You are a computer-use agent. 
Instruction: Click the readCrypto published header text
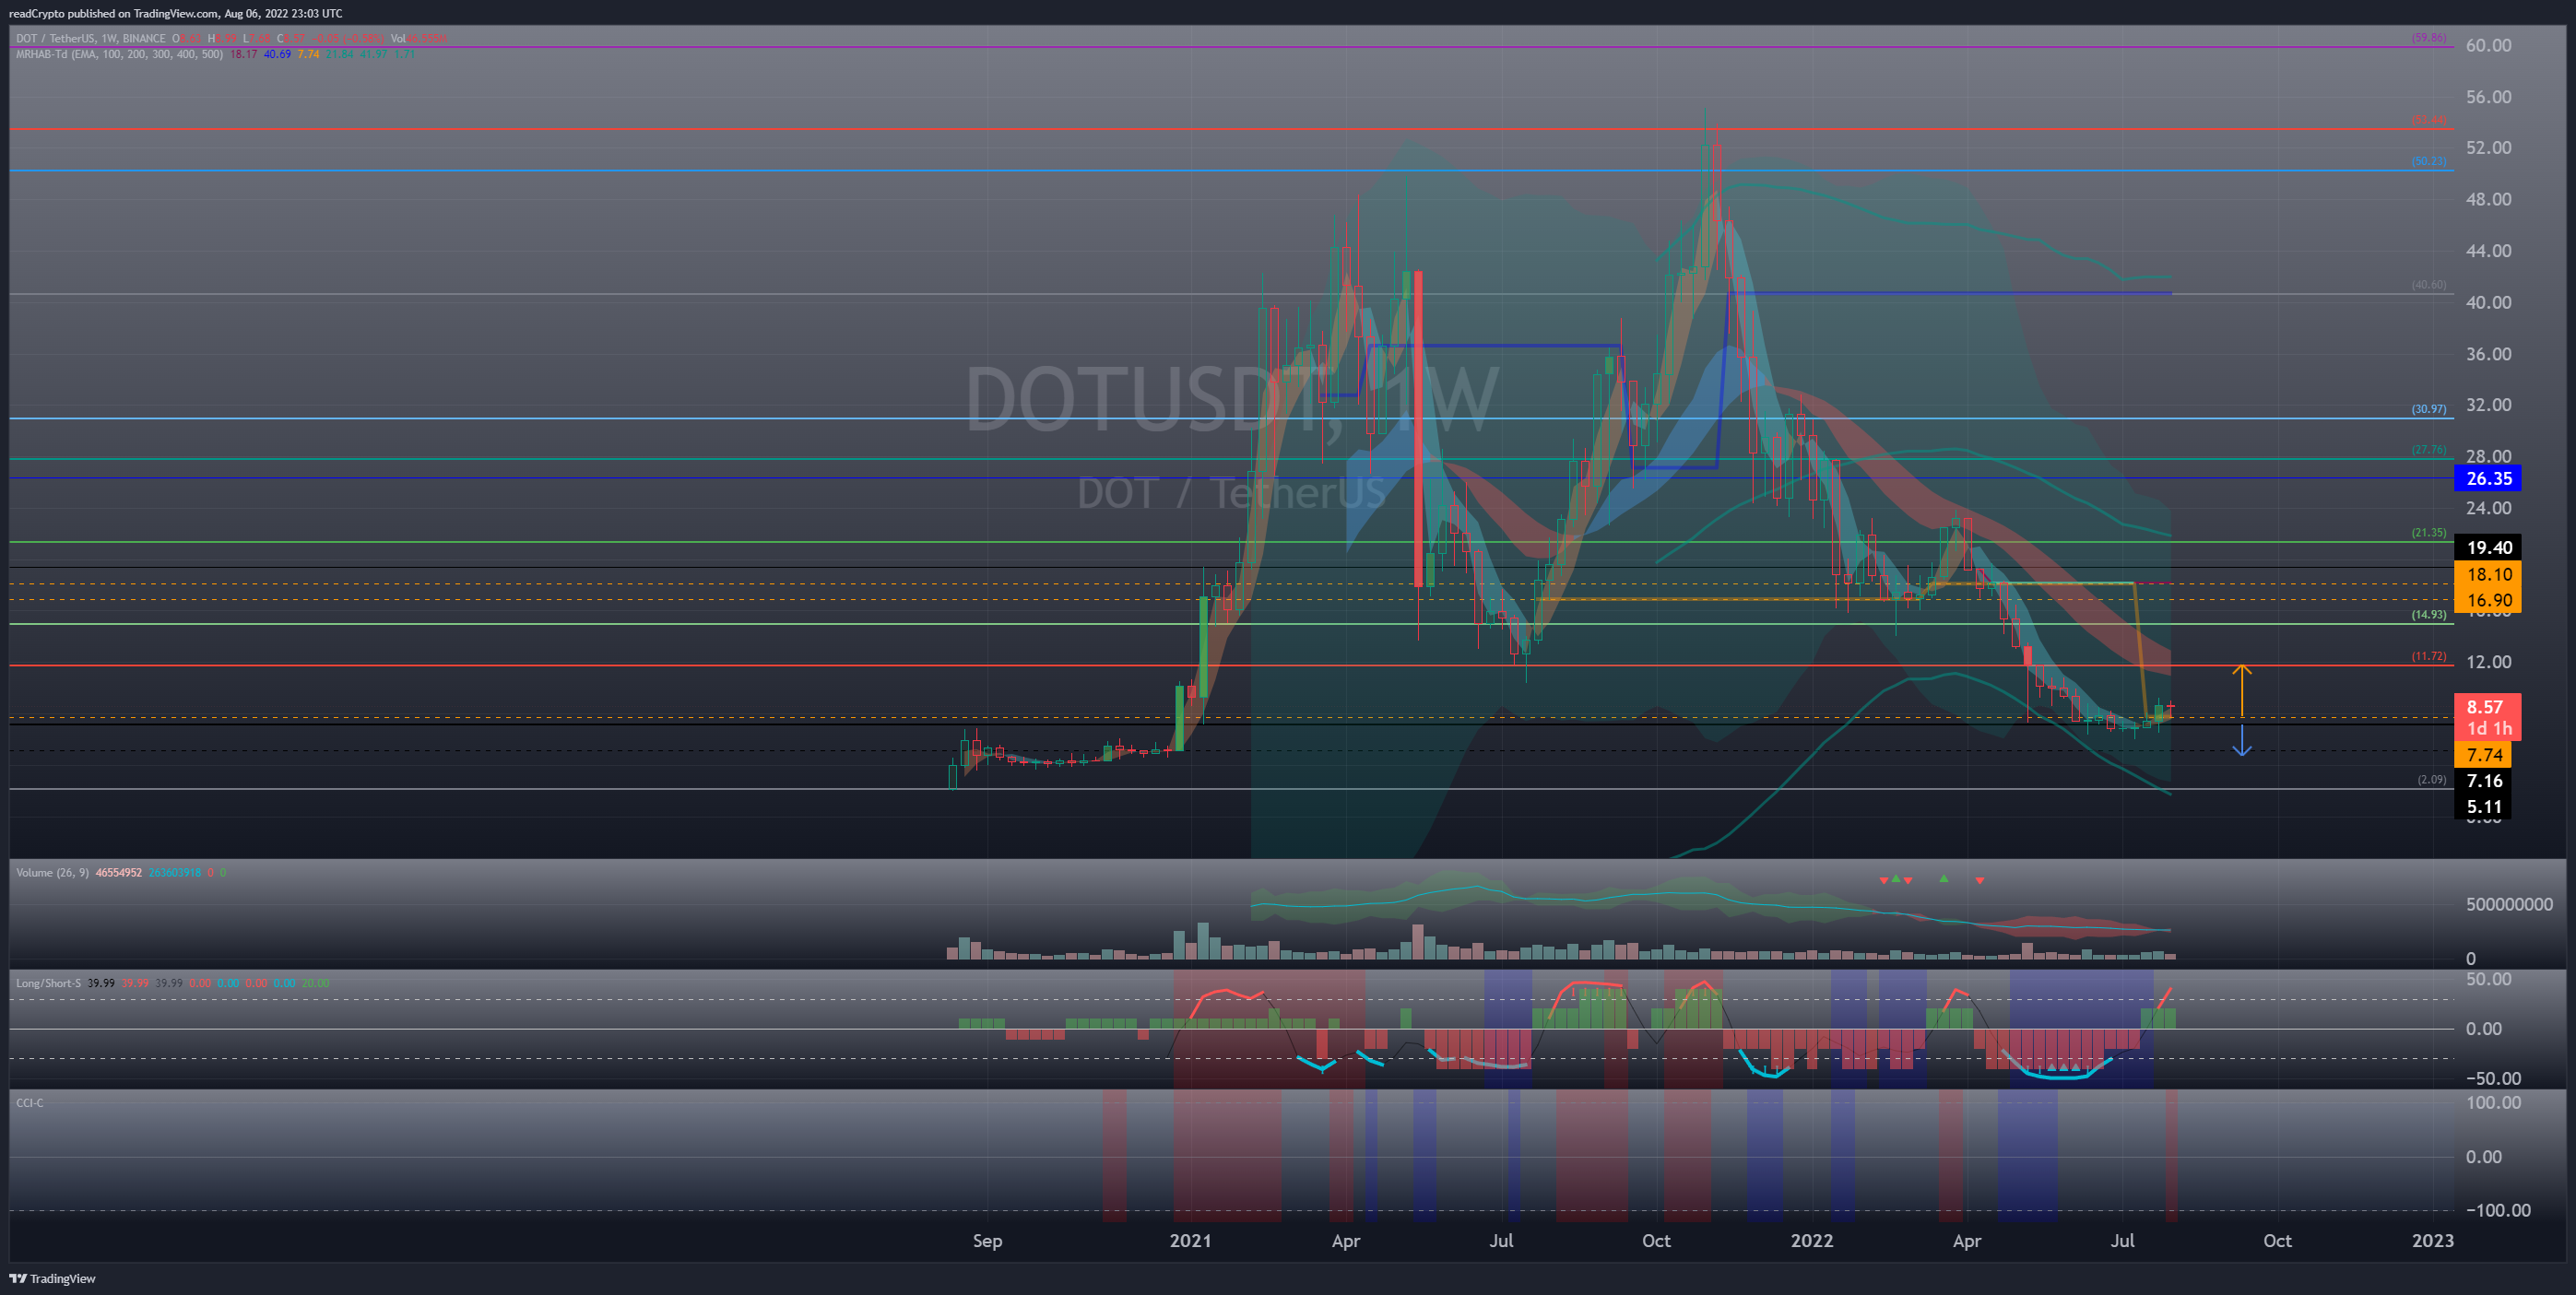(175, 13)
